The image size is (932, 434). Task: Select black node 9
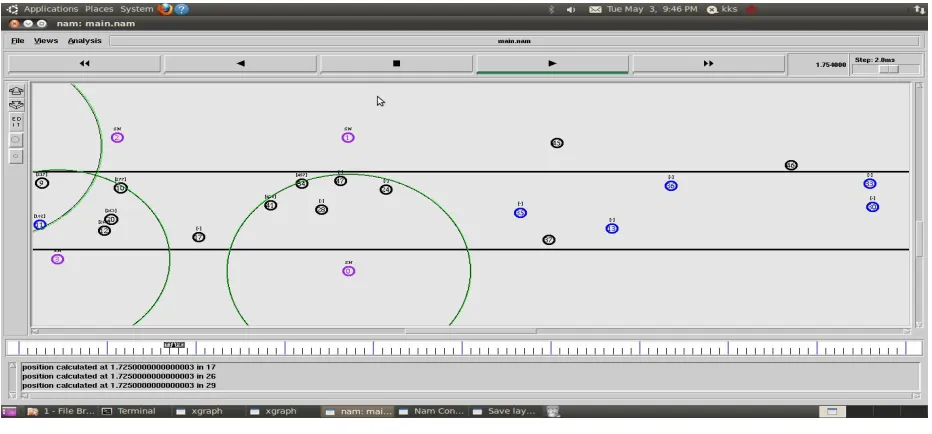click(42, 183)
